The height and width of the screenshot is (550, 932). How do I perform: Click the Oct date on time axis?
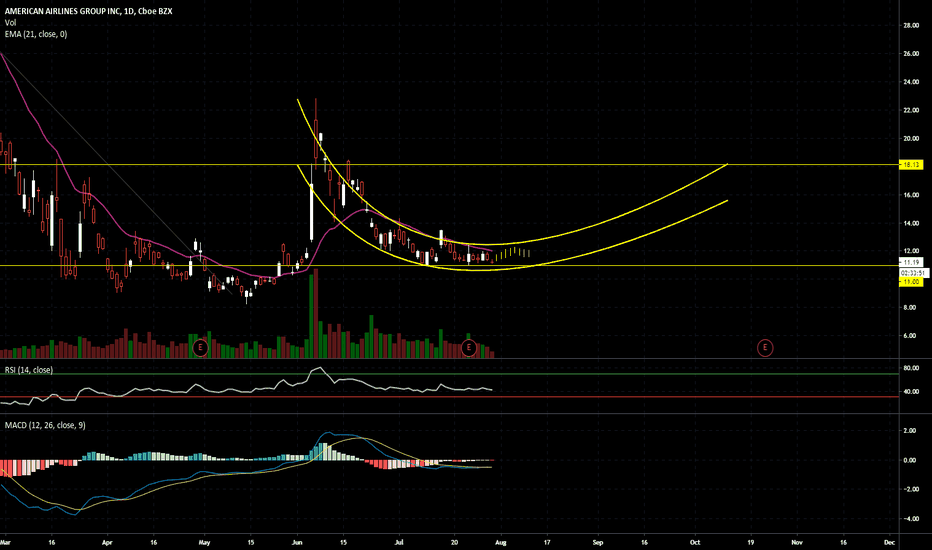click(x=695, y=542)
